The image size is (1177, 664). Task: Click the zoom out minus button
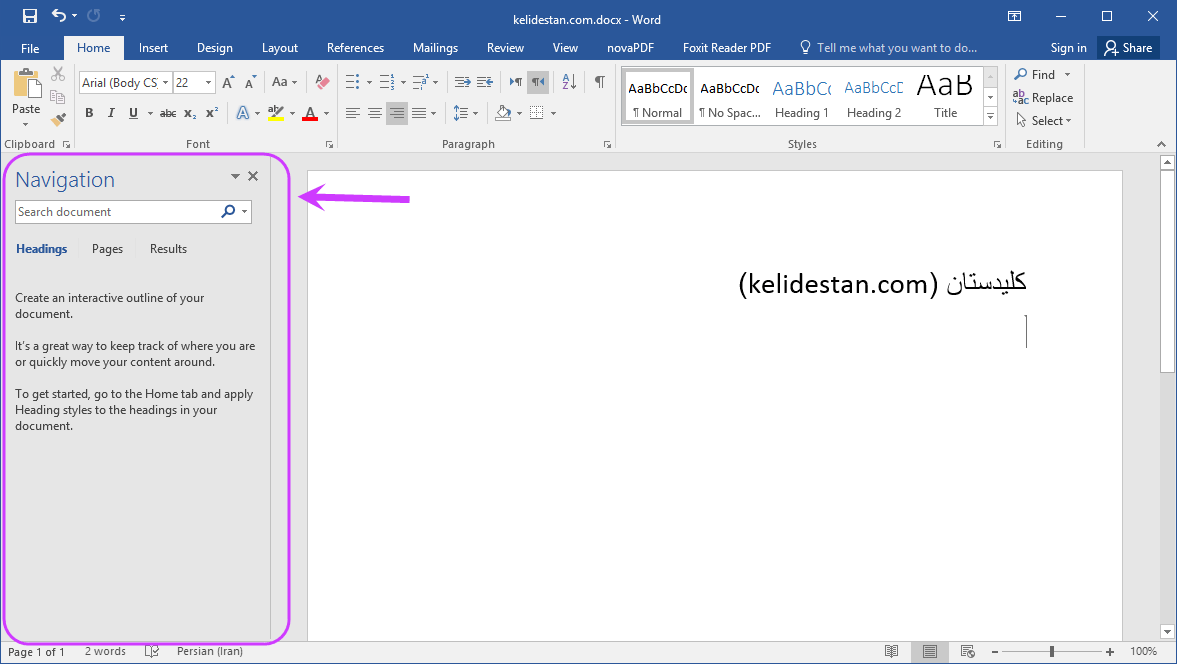[995, 652]
